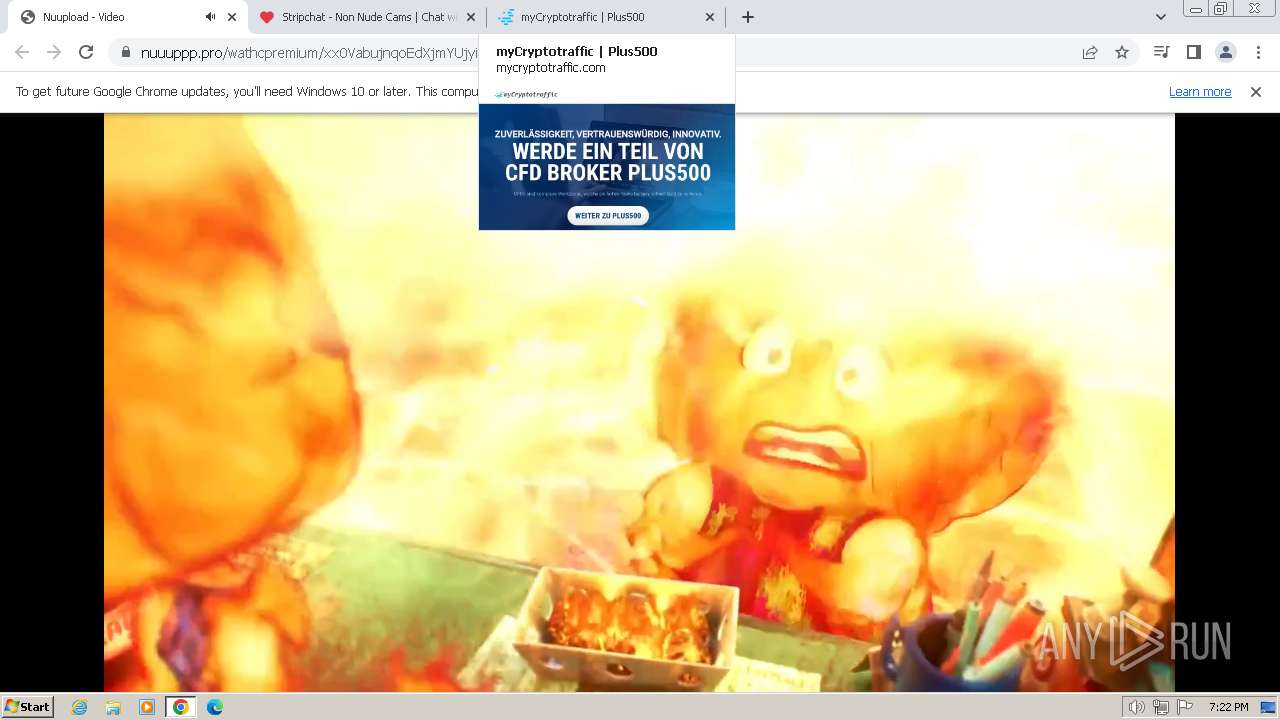Click the WEITER ZU PLUS500 button
The width and height of the screenshot is (1280, 720).
click(x=608, y=215)
